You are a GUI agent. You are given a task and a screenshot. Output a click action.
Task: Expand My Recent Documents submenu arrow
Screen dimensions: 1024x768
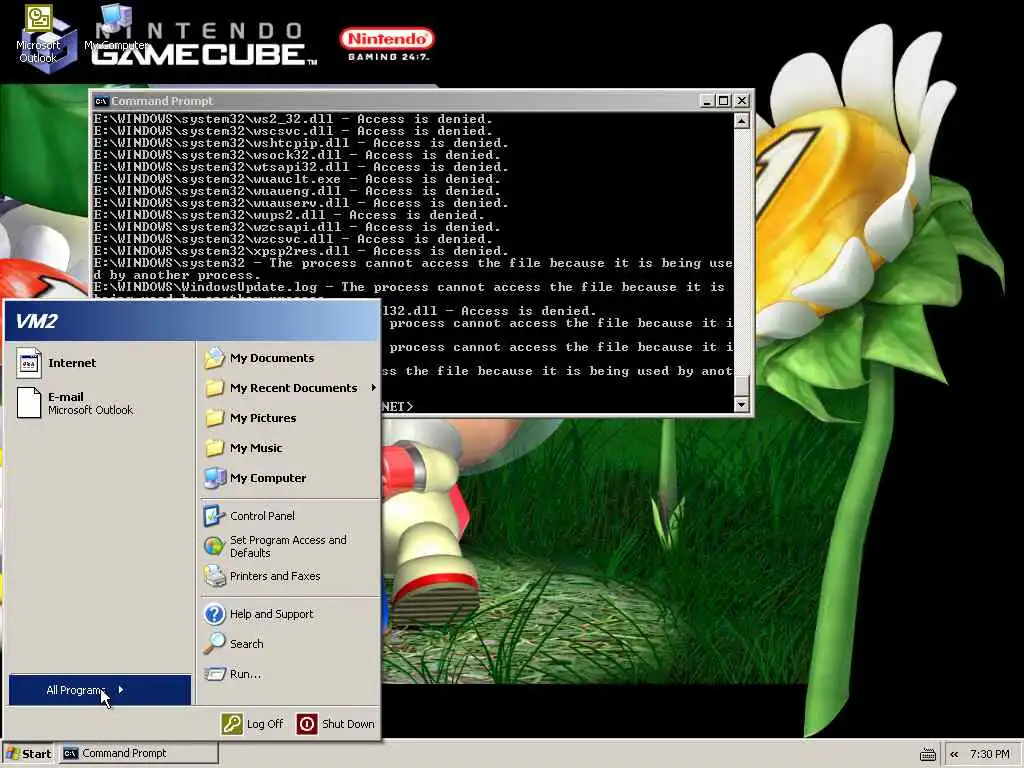point(374,388)
